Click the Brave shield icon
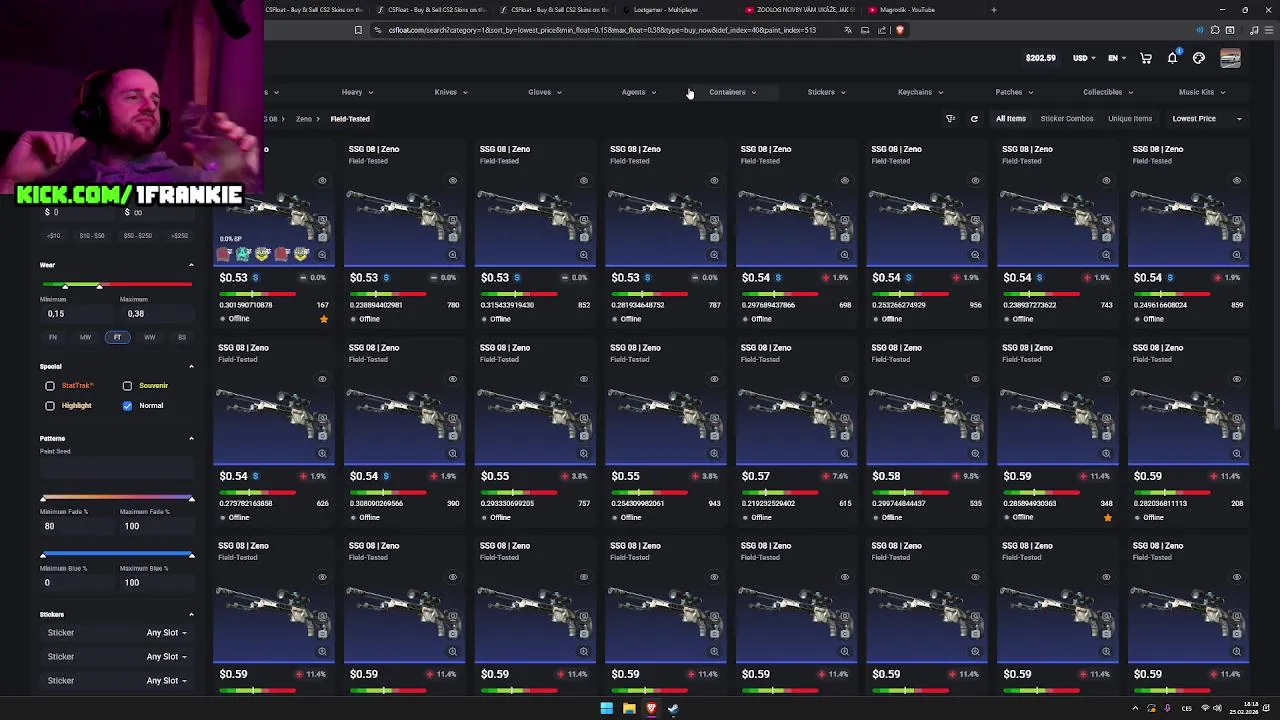The image size is (1280, 720). (899, 30)
